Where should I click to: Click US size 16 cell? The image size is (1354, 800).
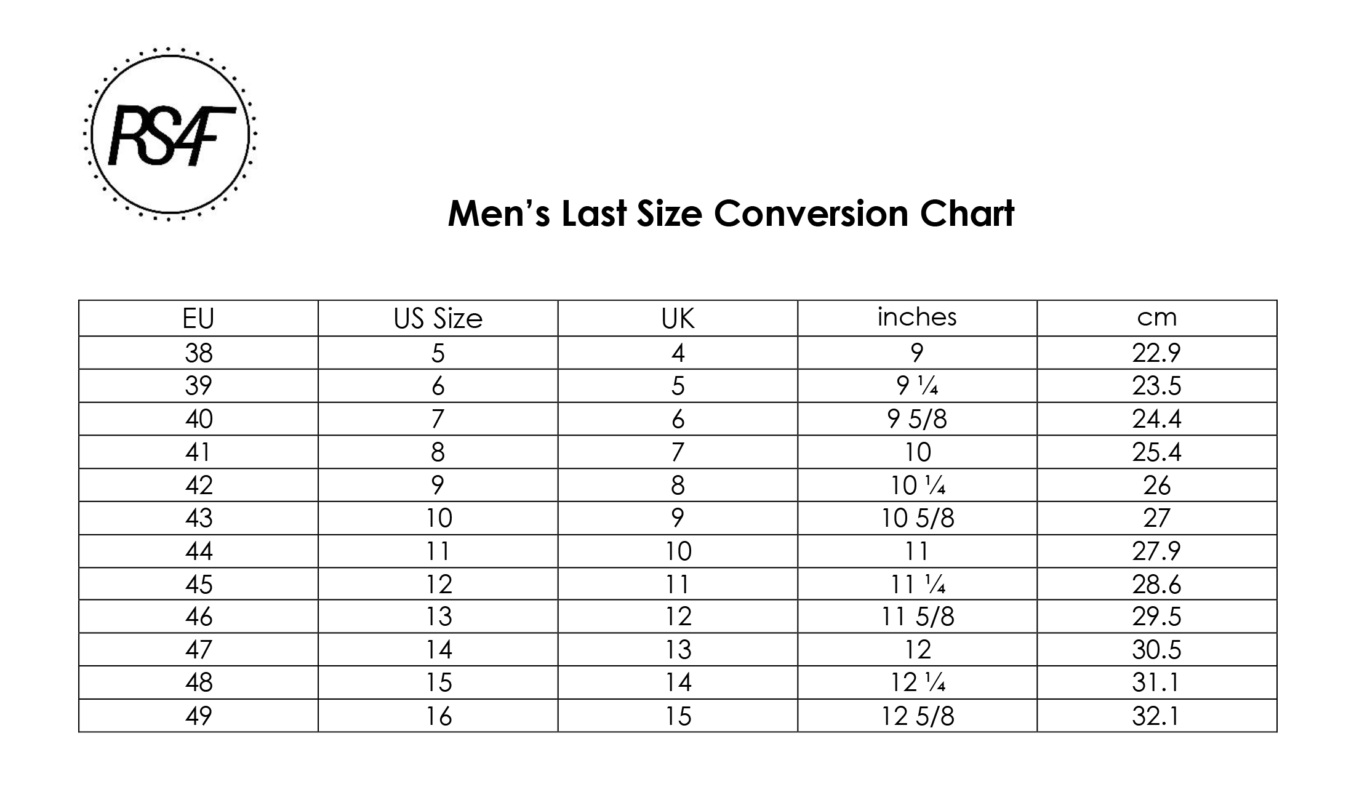pyautogui.click(x=438, y=716)
